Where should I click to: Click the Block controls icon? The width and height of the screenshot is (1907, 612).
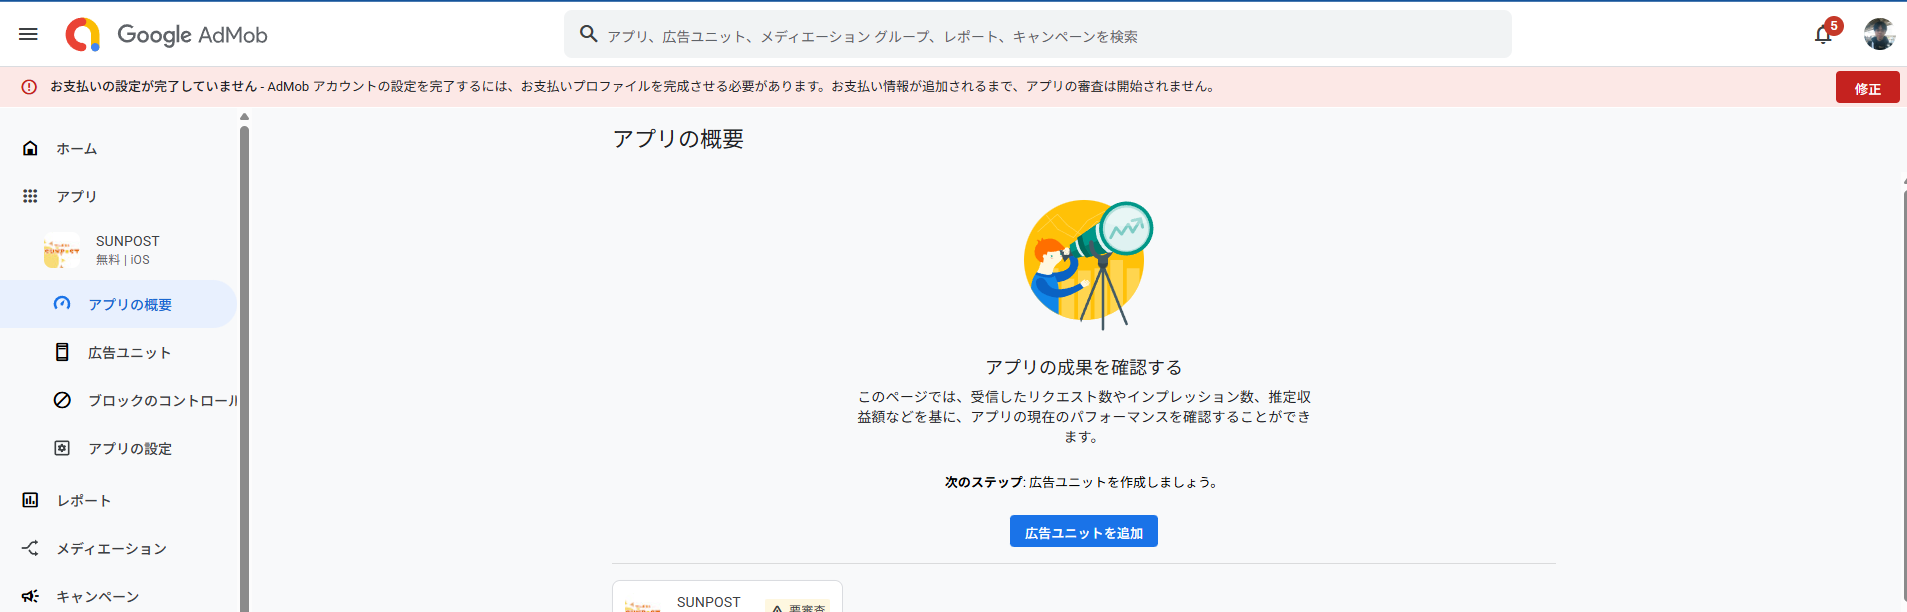62,400
